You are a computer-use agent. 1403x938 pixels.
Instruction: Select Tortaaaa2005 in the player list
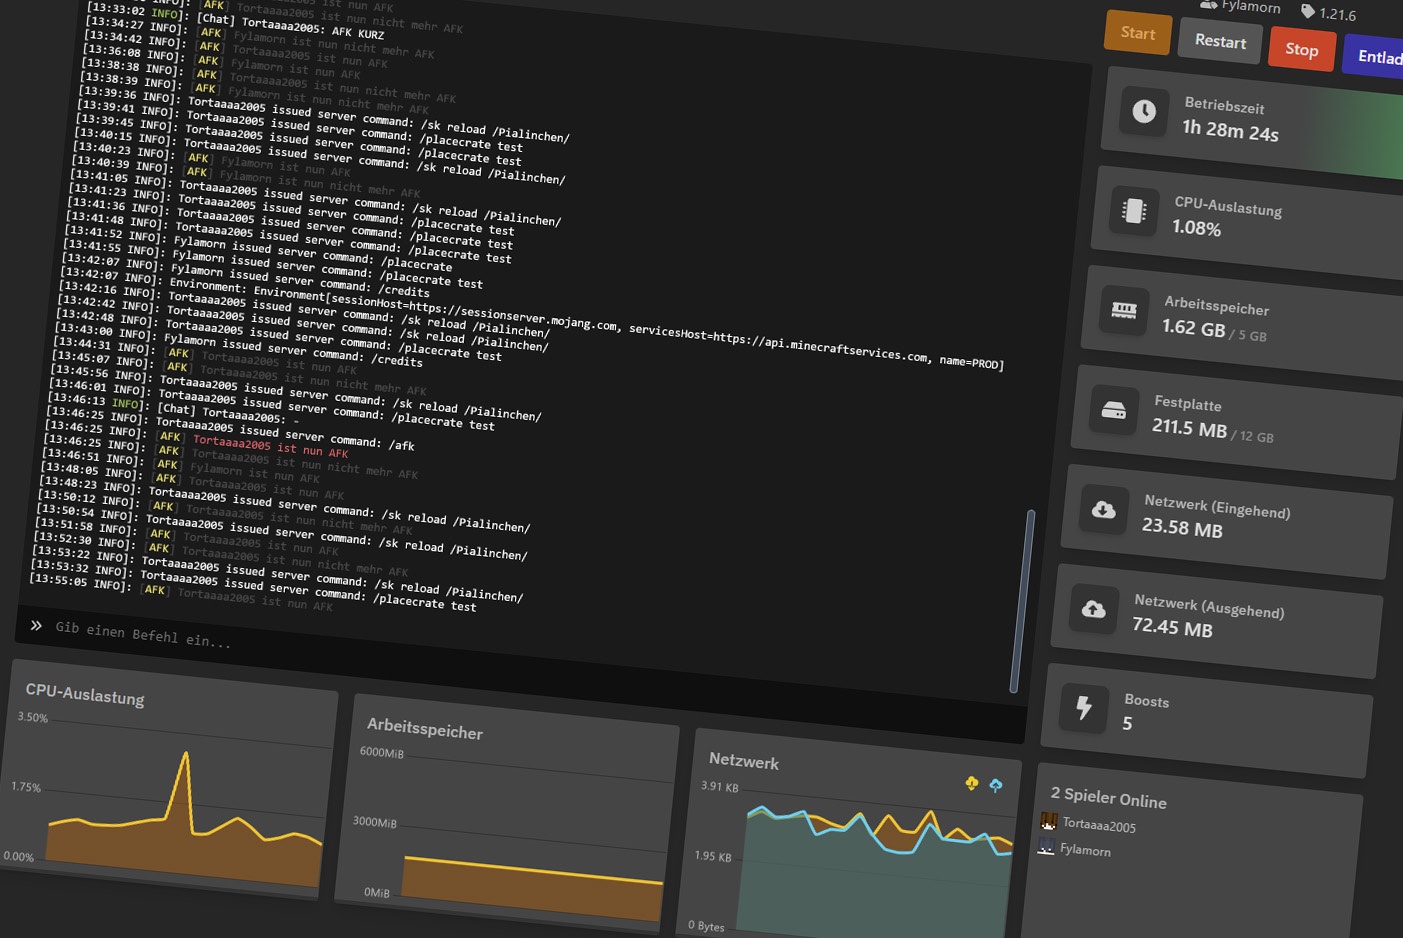pos(1098,825)
